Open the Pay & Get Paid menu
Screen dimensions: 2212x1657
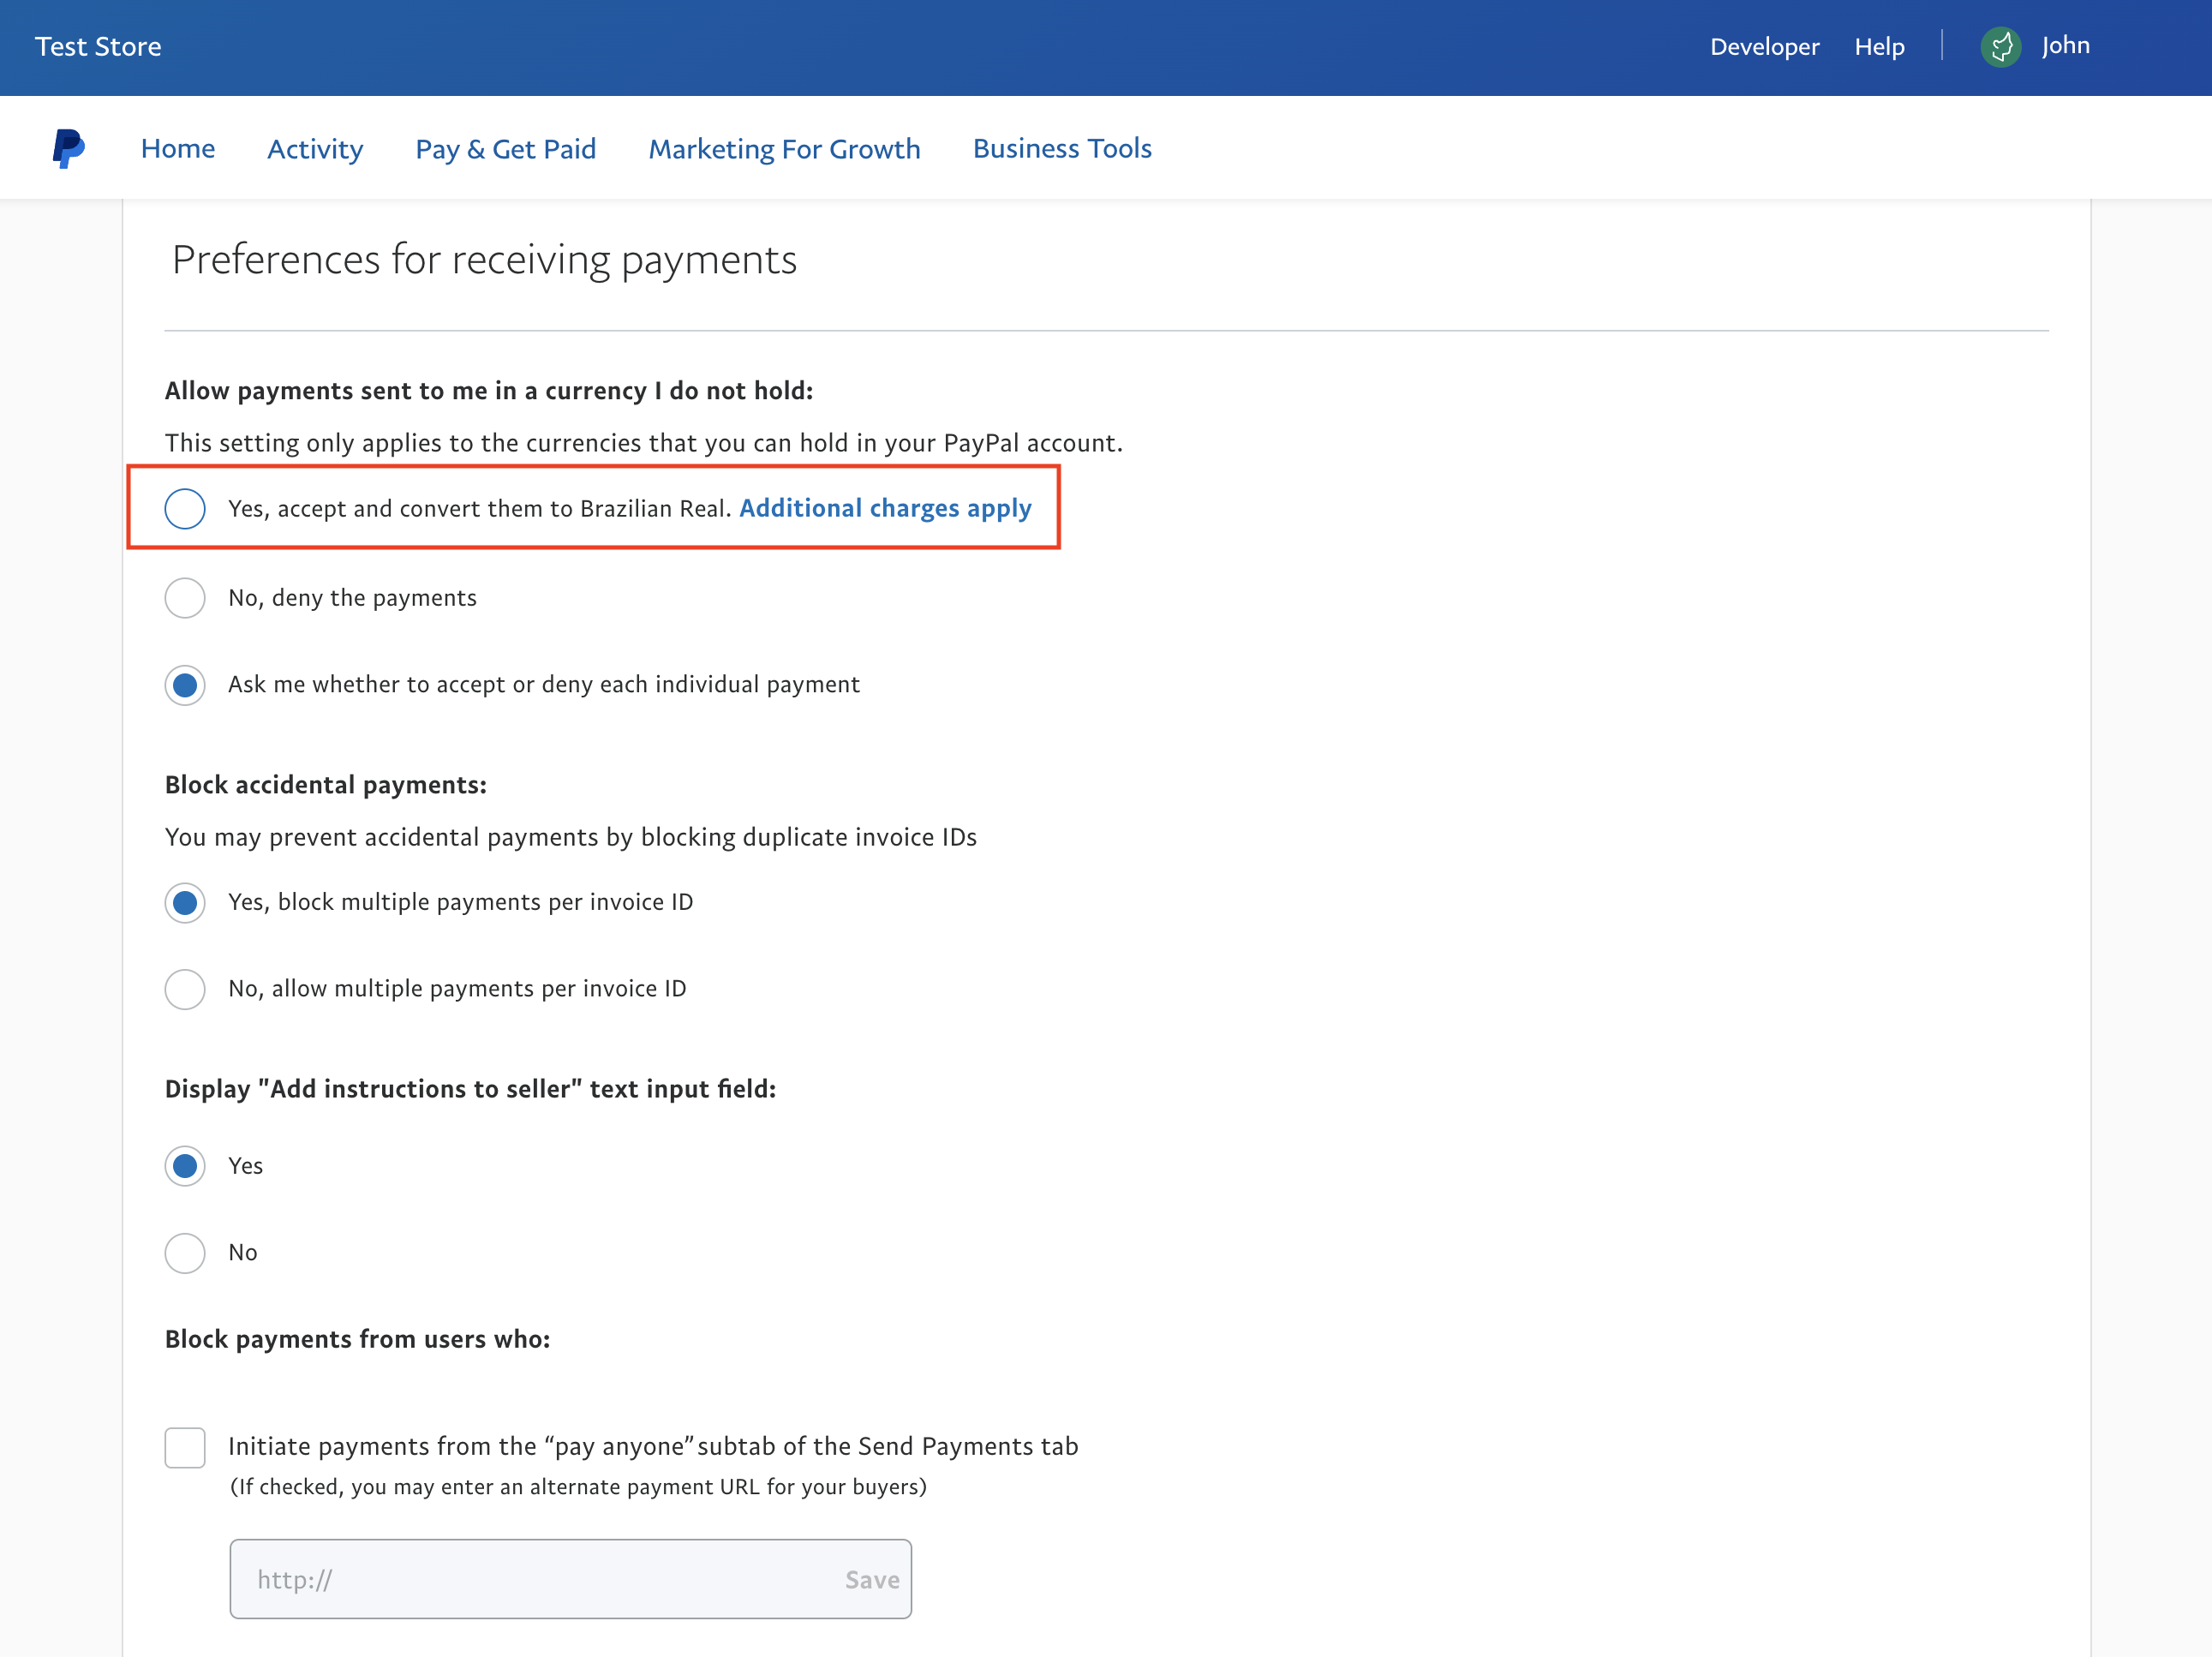point(506,148)
